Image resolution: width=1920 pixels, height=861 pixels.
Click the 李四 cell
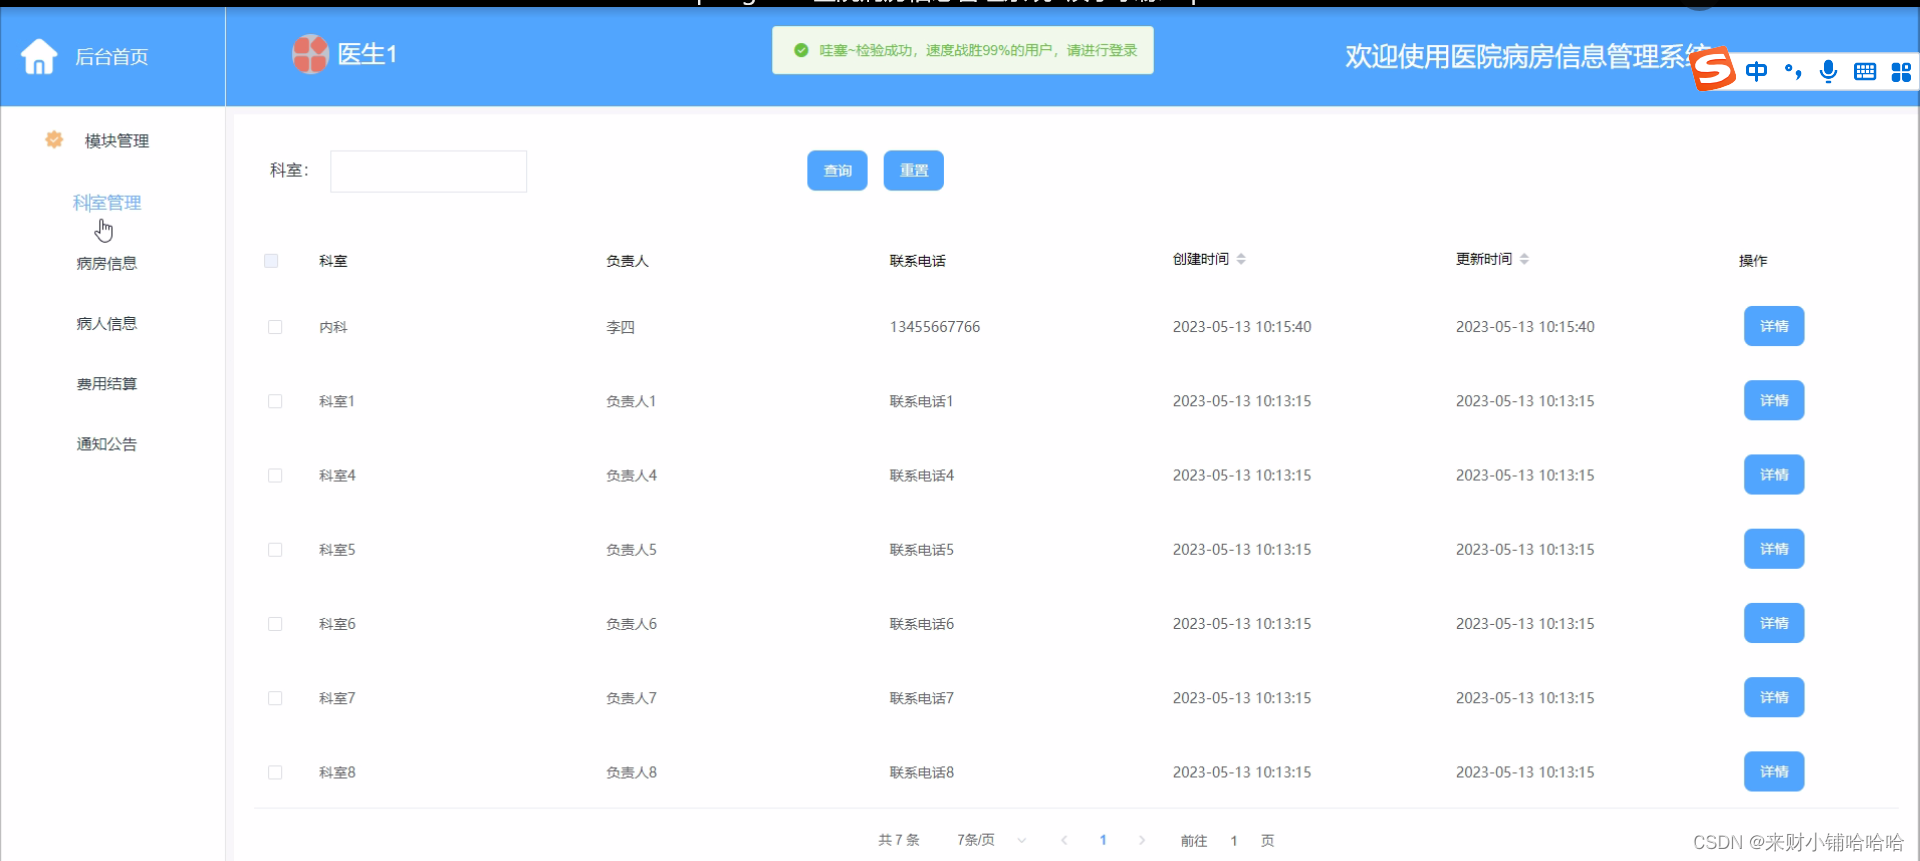[x=620, y=327]
